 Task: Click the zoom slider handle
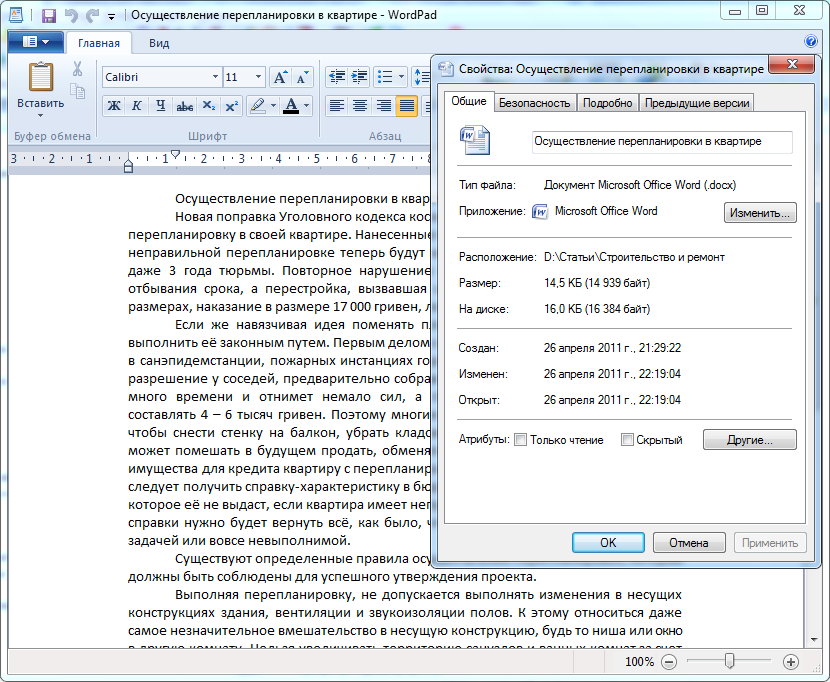coord(730,661)
